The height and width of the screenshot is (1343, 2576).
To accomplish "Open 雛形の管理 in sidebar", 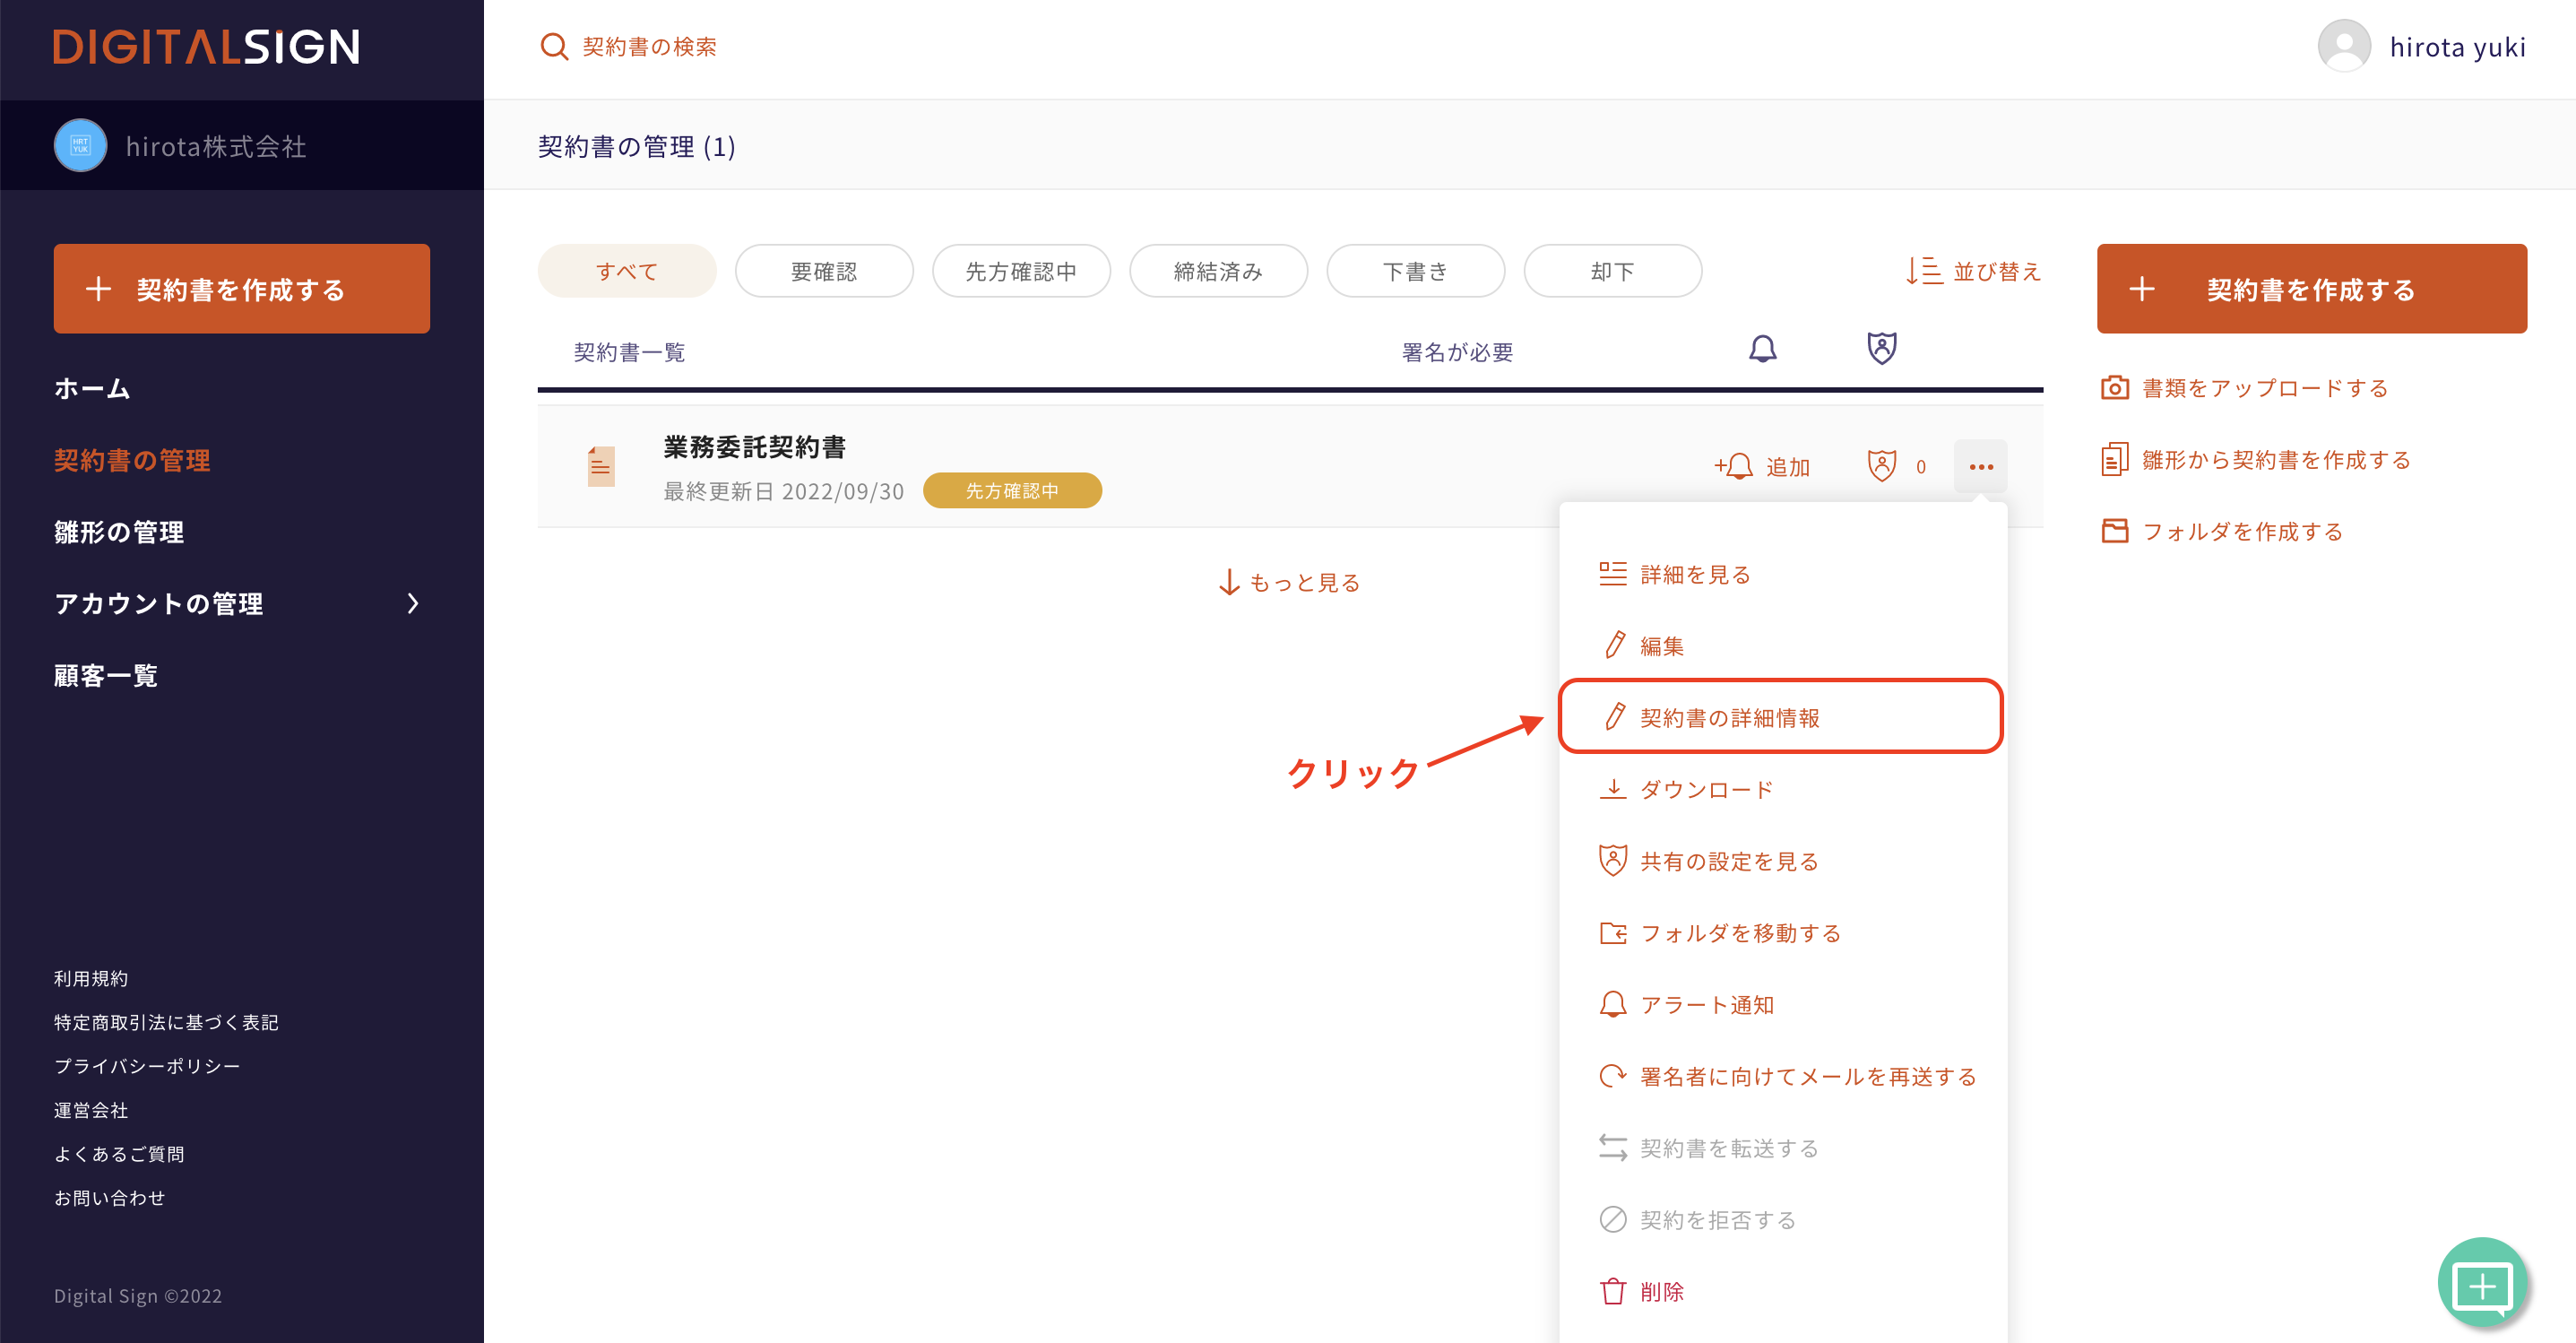I will click(x=119, y=532).
